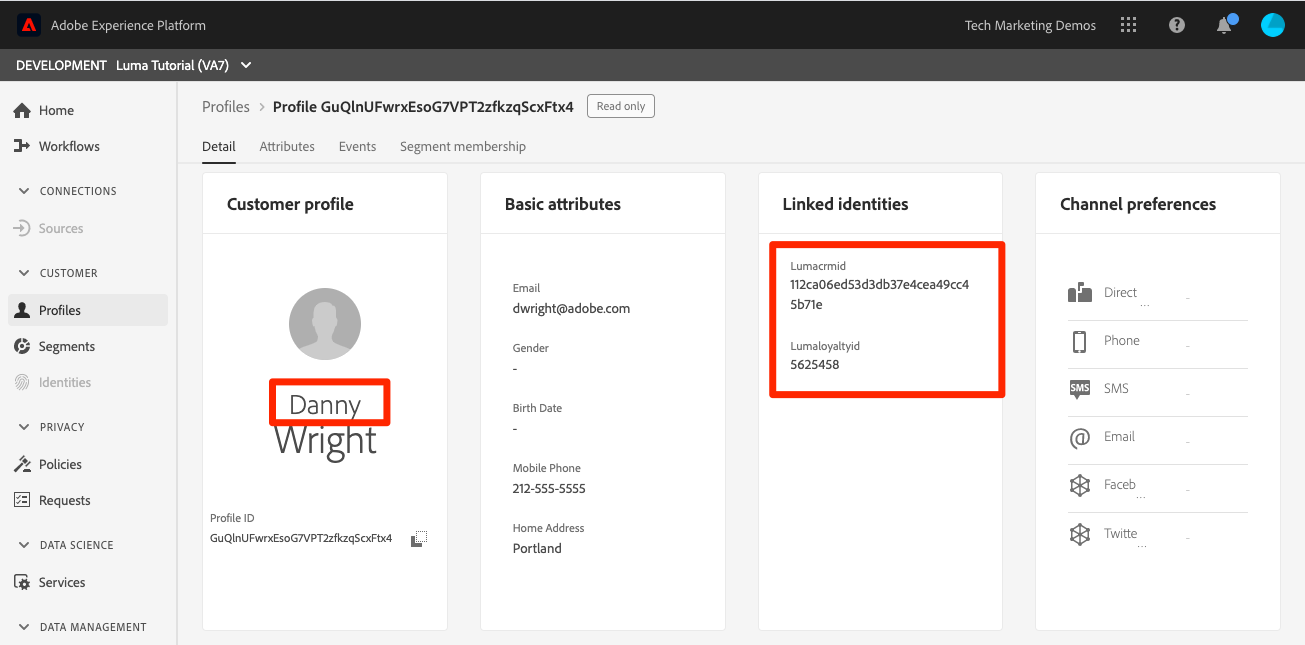Click the Profiles person icon
1305x645 pixels.
coord(22,310)
